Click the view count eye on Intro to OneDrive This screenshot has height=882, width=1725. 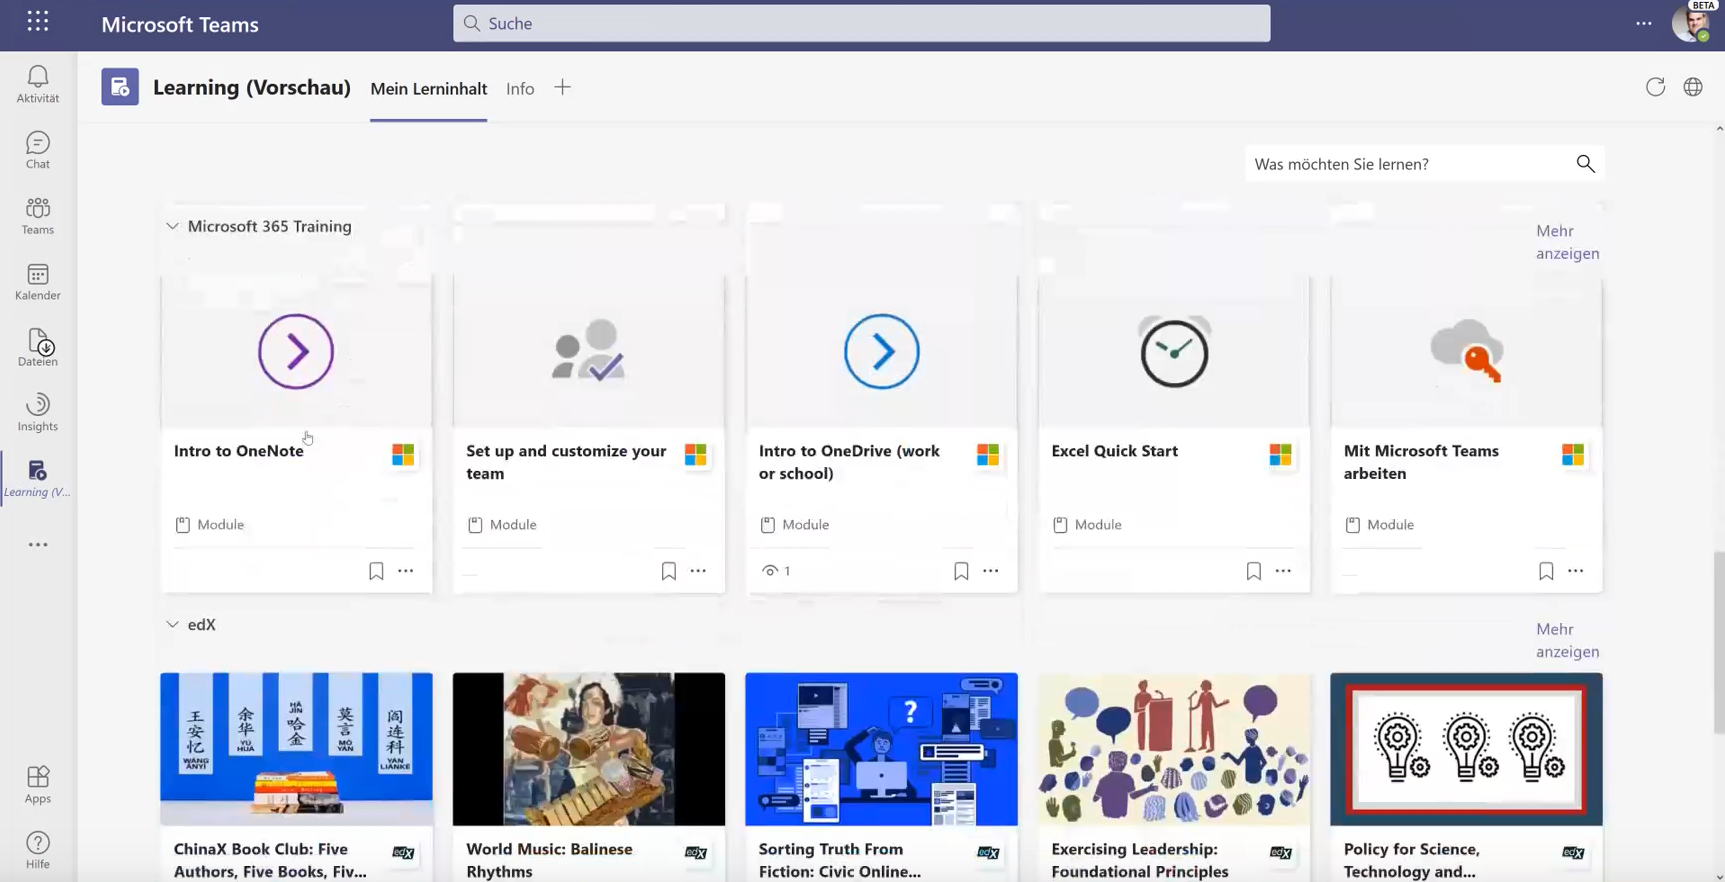[x=769, y=571]
